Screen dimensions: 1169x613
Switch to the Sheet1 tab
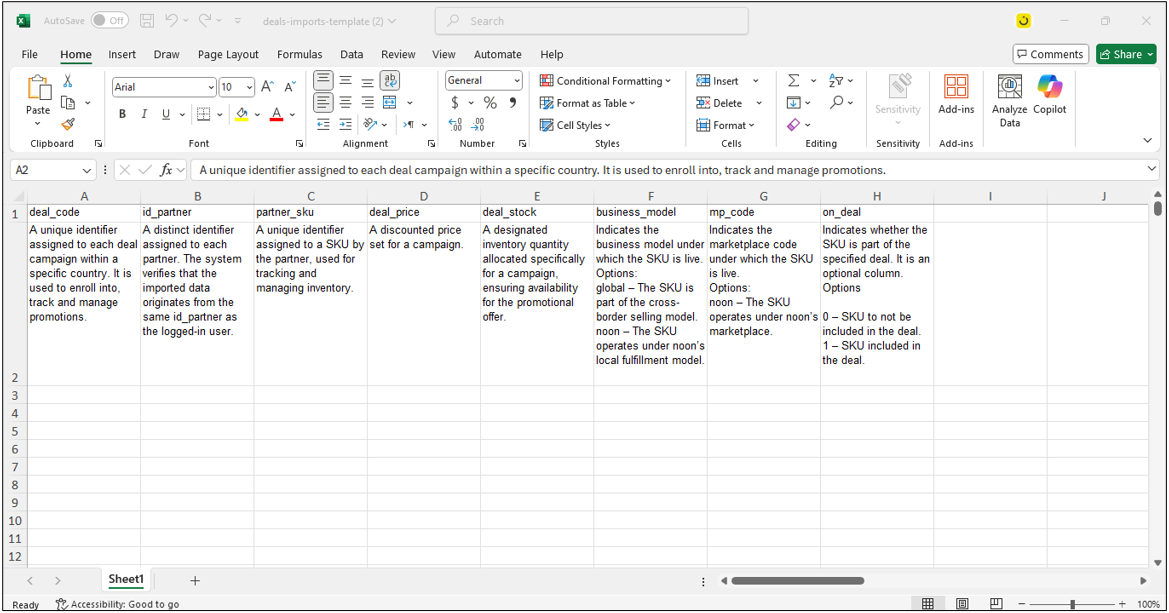[x=126, y=580]
